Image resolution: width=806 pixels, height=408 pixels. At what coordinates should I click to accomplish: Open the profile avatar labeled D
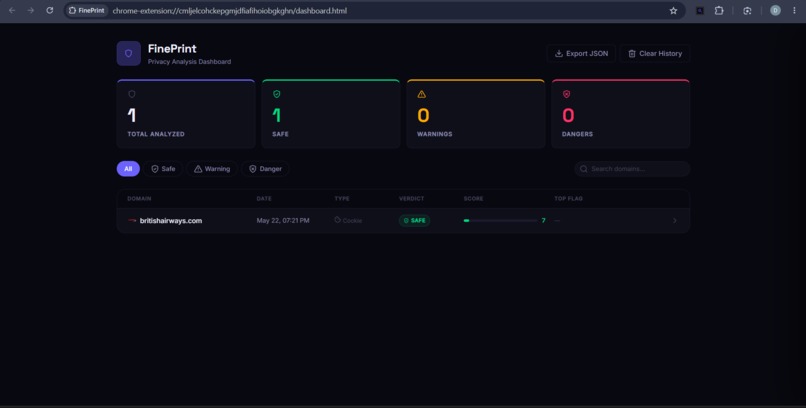click(775, 10)
